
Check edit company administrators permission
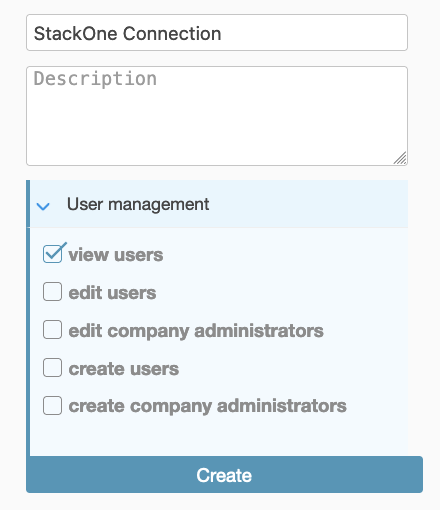point(52,330)
